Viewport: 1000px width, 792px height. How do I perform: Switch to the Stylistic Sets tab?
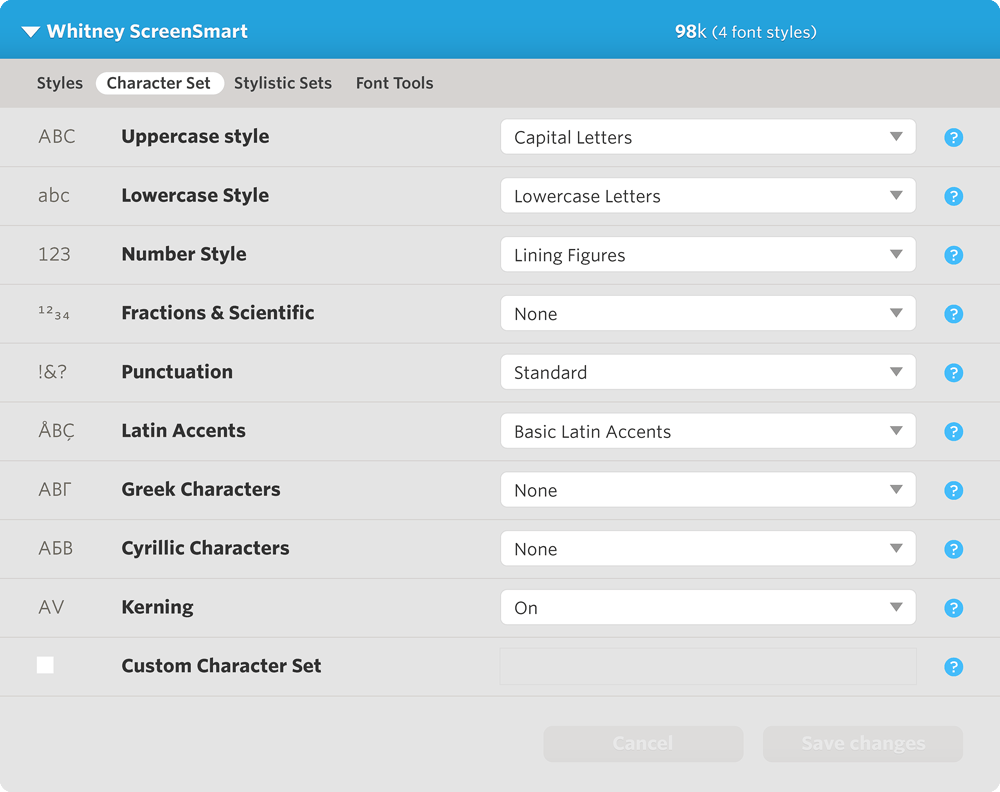[x=283, y=84]
